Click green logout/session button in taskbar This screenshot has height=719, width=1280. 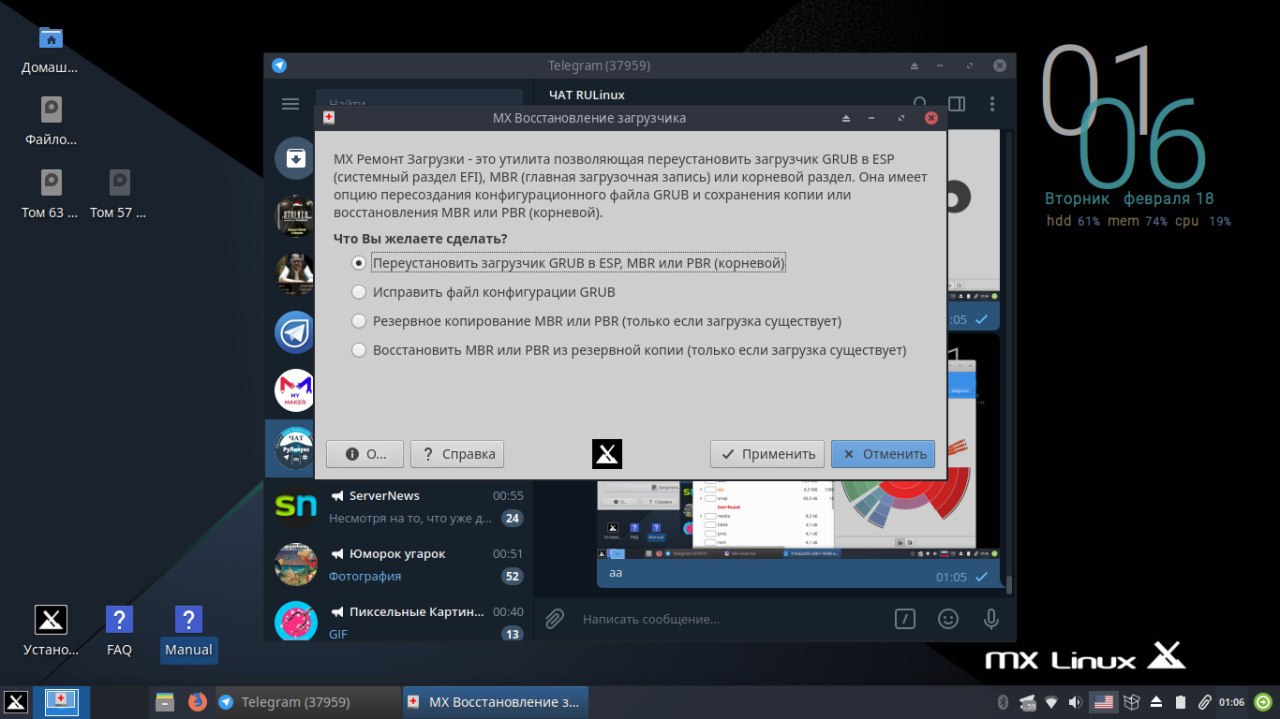coord(1263,702)
